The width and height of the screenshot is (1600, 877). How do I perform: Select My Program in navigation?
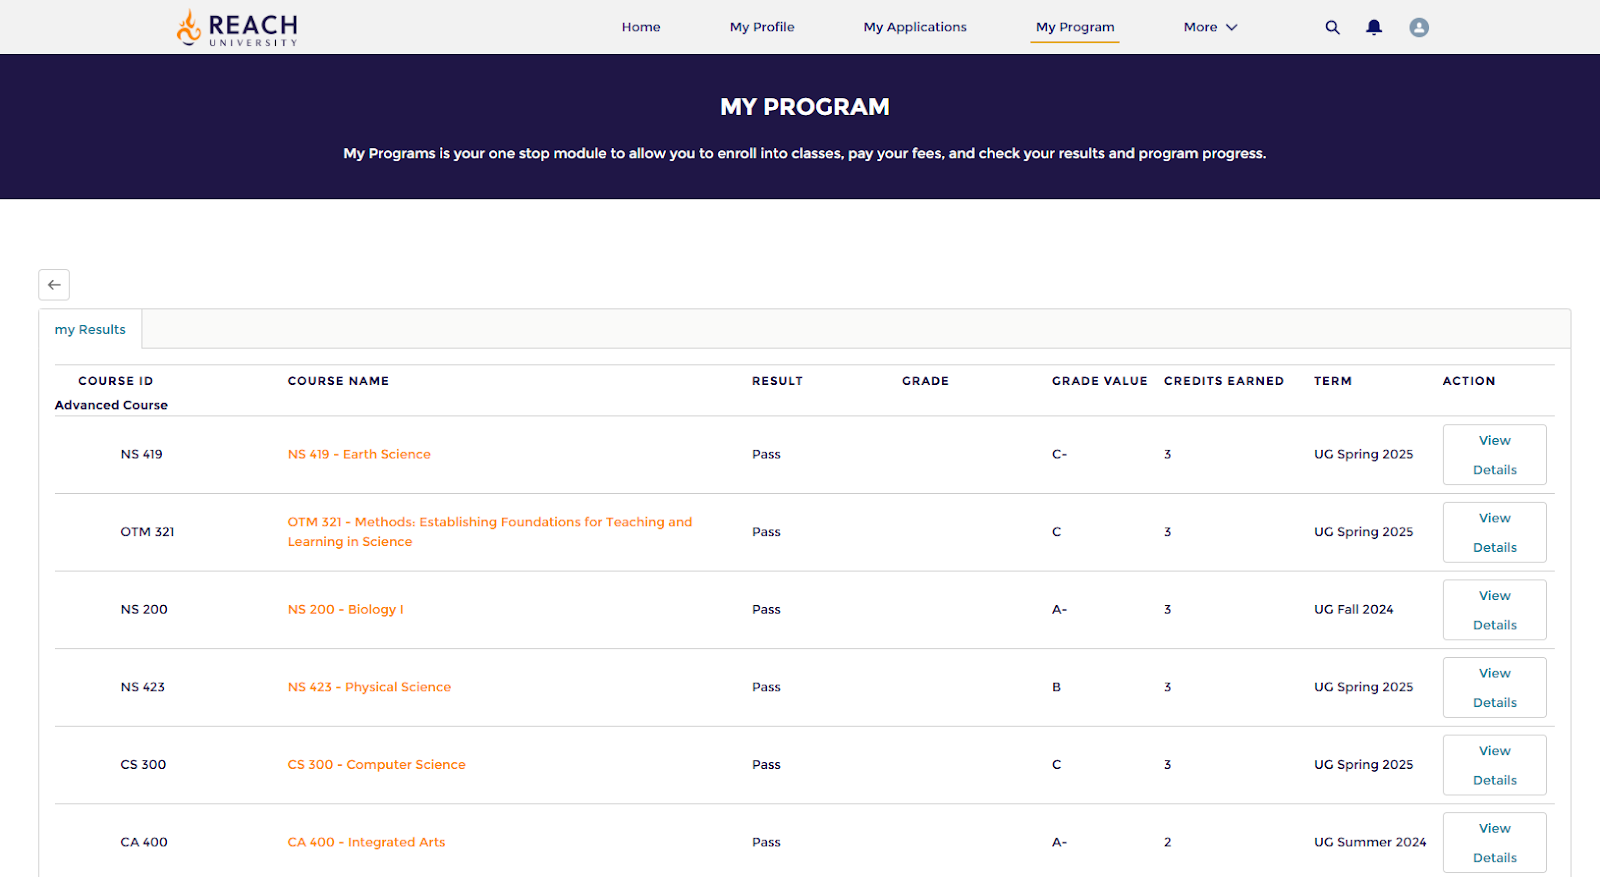1074,27
